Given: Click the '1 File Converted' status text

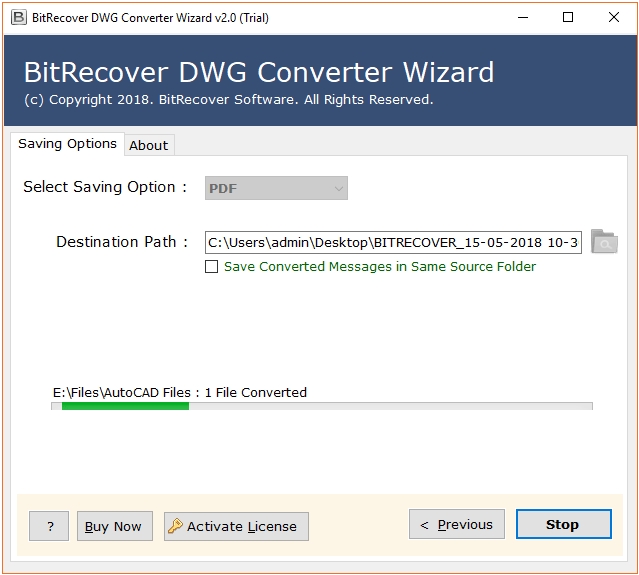Looking at the screenshot, I should 256,392.
